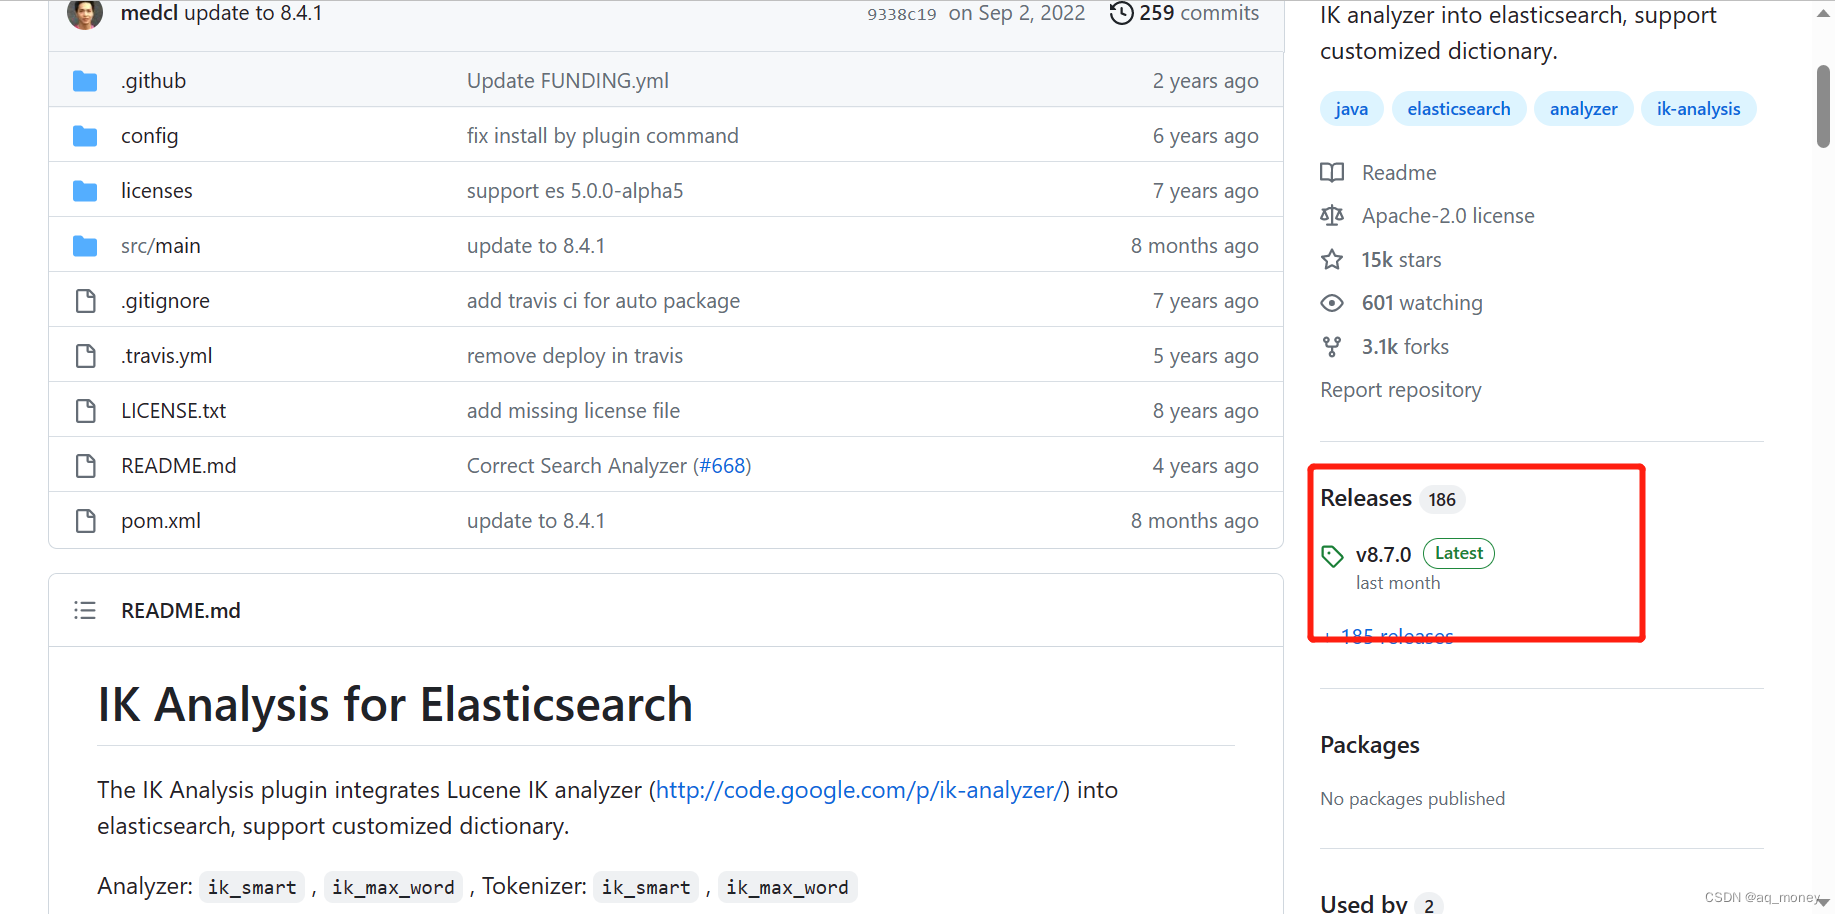Screen dimensions: 1835x914
Task: Open latest commit 'update to 8.4.1' in header
Action: point(253,13)
